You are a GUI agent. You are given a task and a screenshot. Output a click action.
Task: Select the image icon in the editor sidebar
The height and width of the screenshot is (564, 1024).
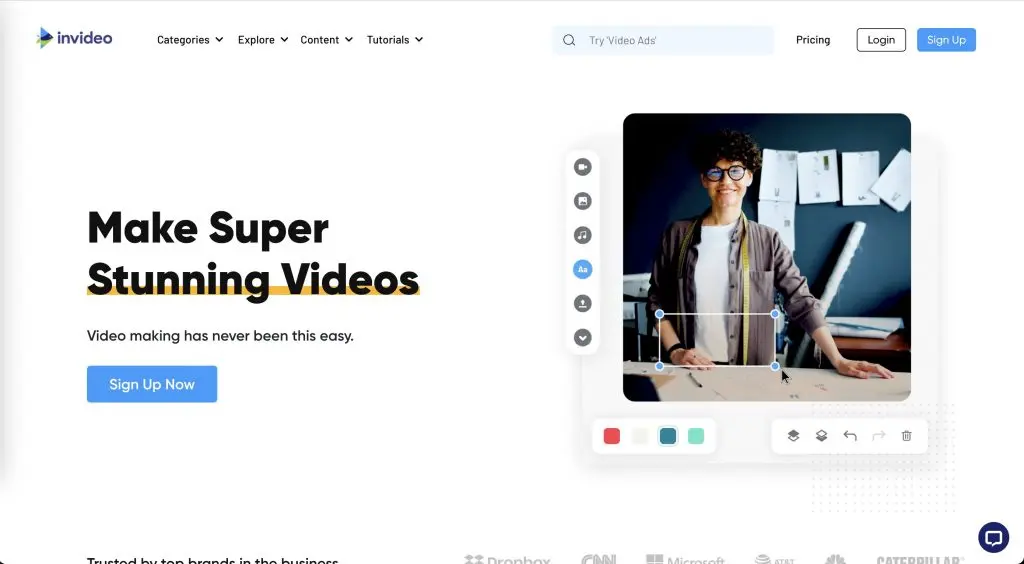coord(582,202)
